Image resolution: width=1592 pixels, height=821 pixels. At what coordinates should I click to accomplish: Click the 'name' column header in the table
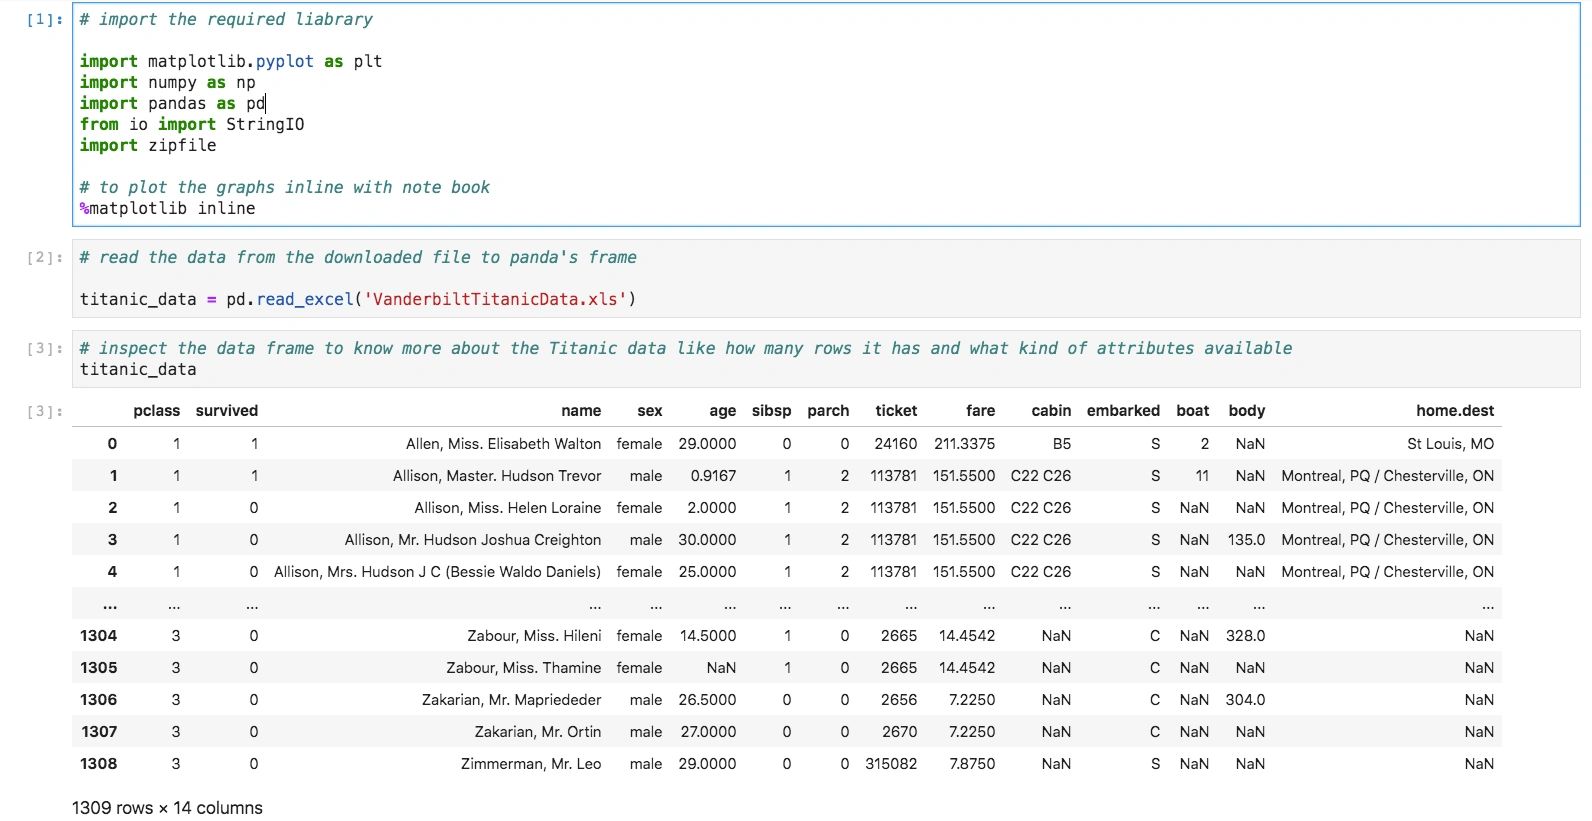coord(580,411)
